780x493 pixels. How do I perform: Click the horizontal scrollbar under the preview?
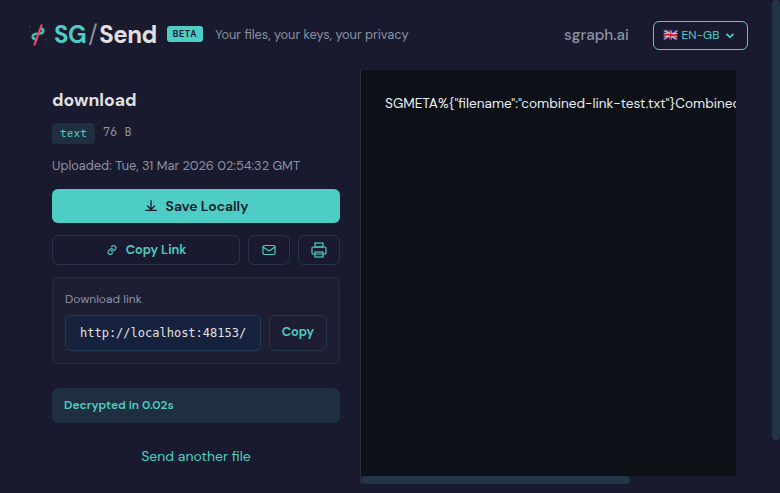pyautogui.click(x=495, y=480)
